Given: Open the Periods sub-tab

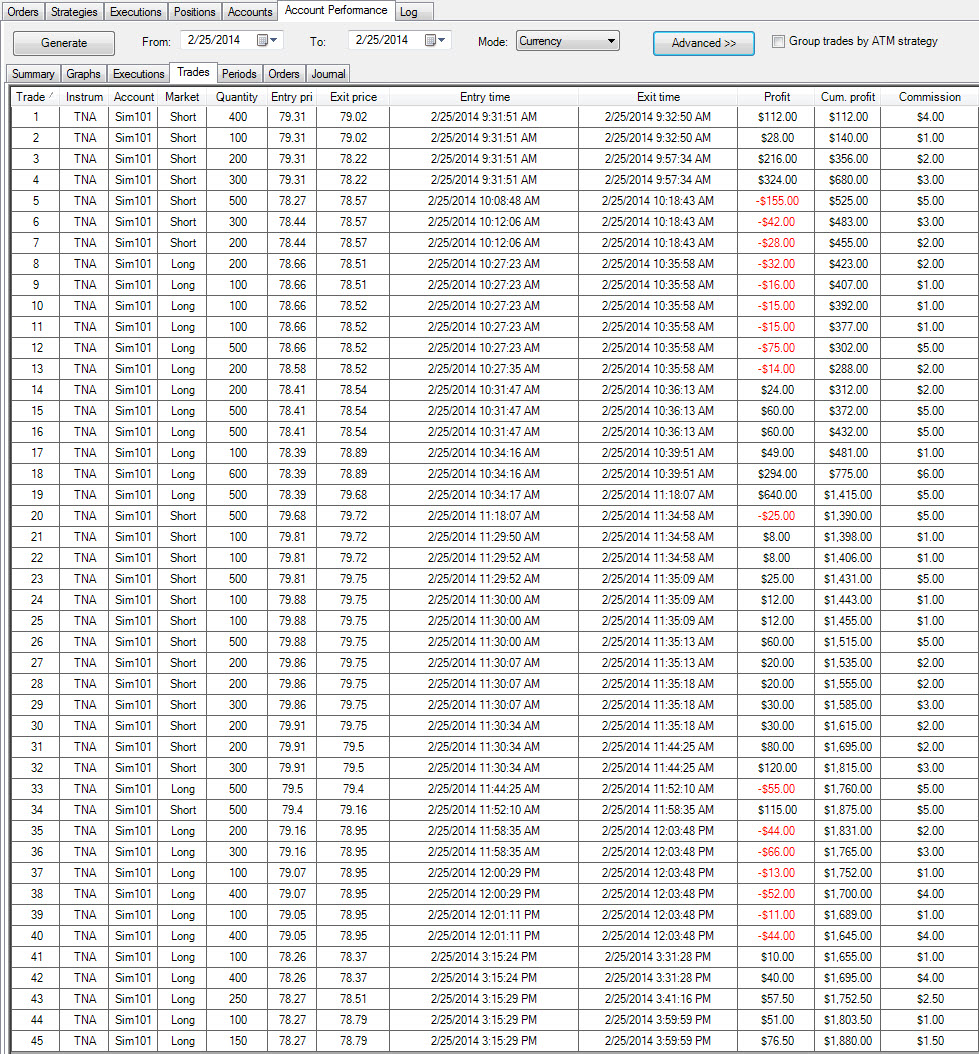Looking at the screenshot, I should (239, 74).
